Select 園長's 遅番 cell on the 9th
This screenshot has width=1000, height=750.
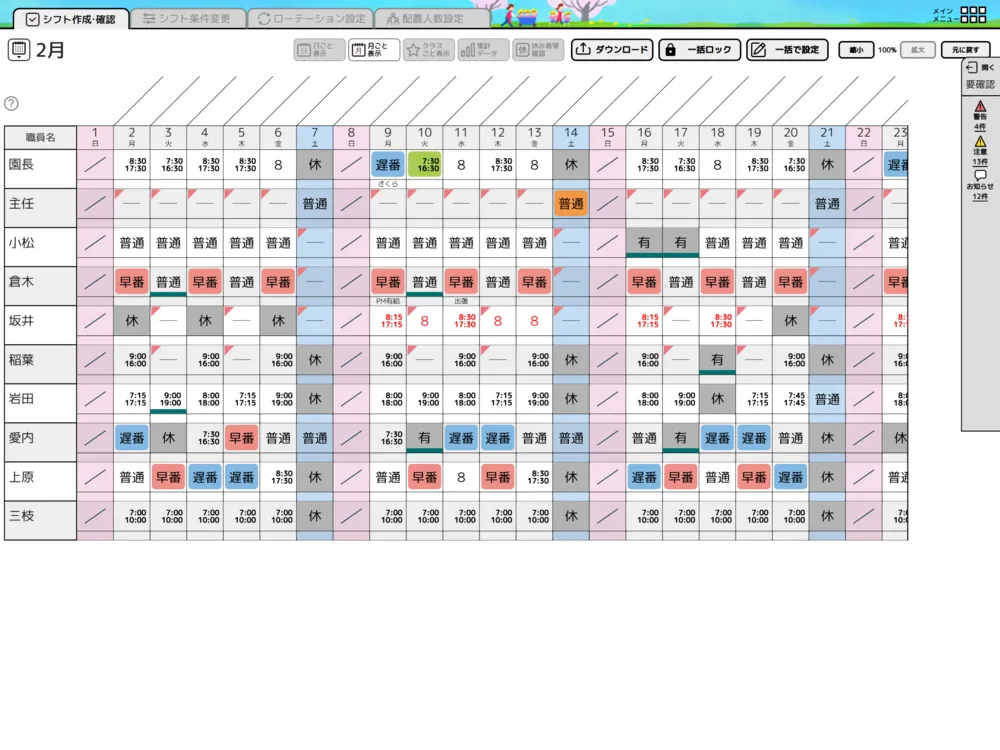(x=388, y=165)
